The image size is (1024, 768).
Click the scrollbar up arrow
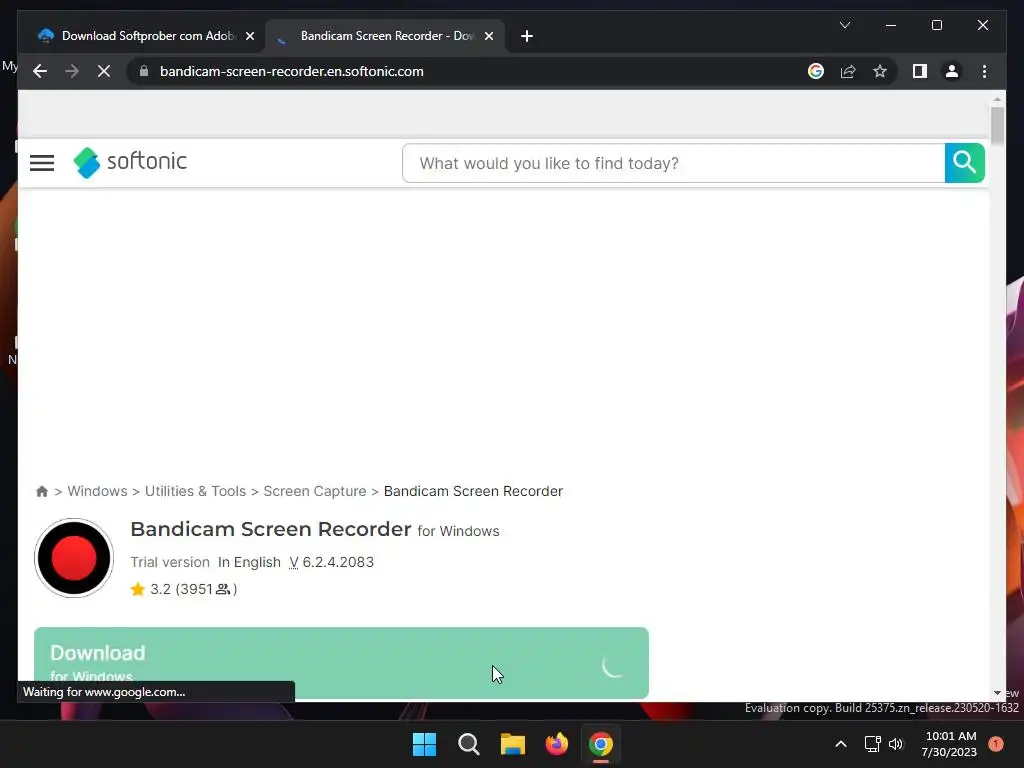pos(997,99)
